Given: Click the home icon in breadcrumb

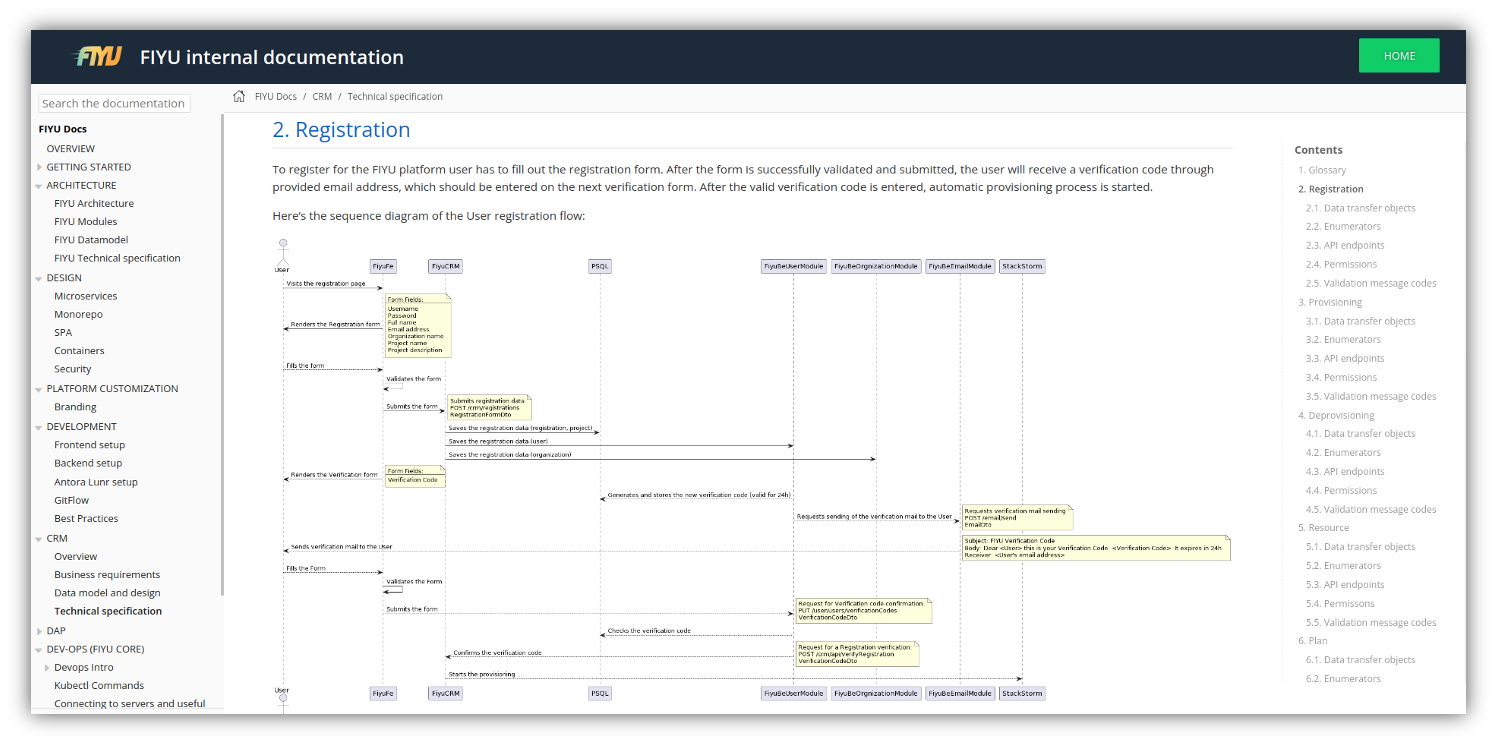Looking at the screenshot, I should pos(239,96).
